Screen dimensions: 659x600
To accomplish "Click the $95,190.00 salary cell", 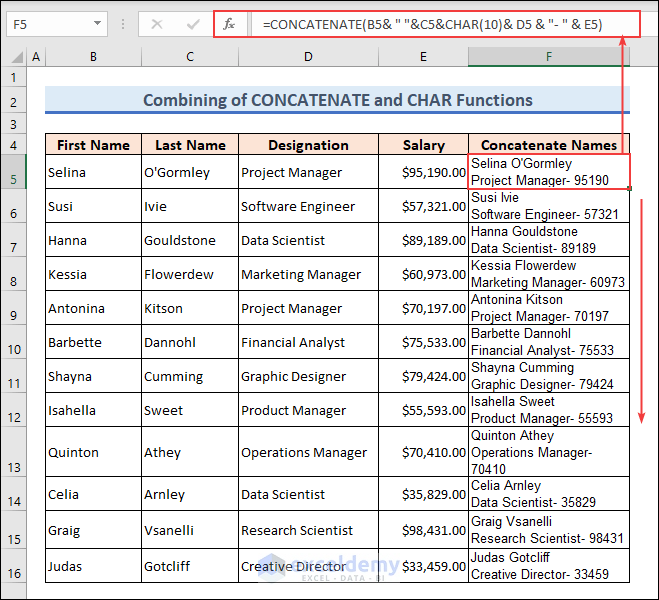I will pos(423,172).
